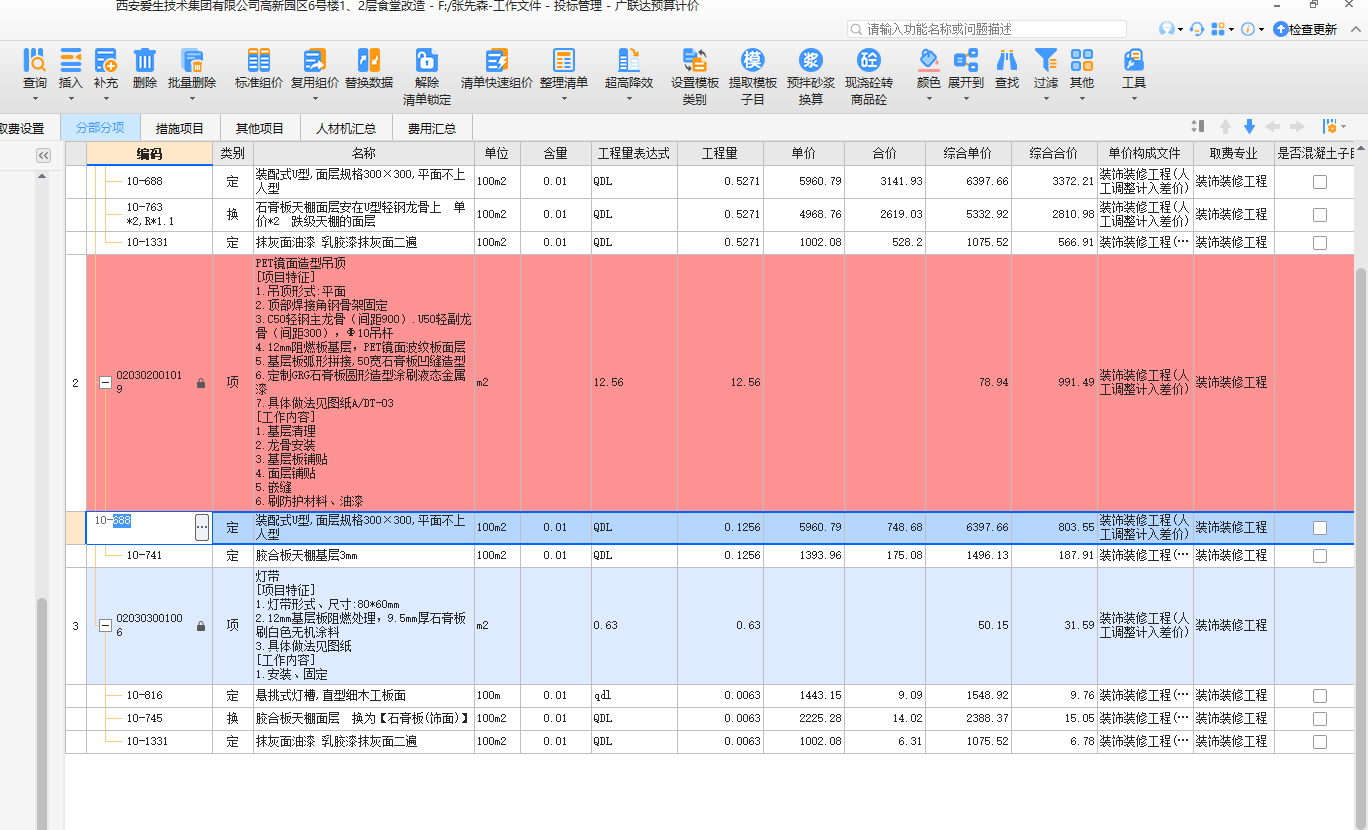Switch to the 分部分项 tab
The width and height of the screenshot is (1368, 830).
(x=100, y=128)
